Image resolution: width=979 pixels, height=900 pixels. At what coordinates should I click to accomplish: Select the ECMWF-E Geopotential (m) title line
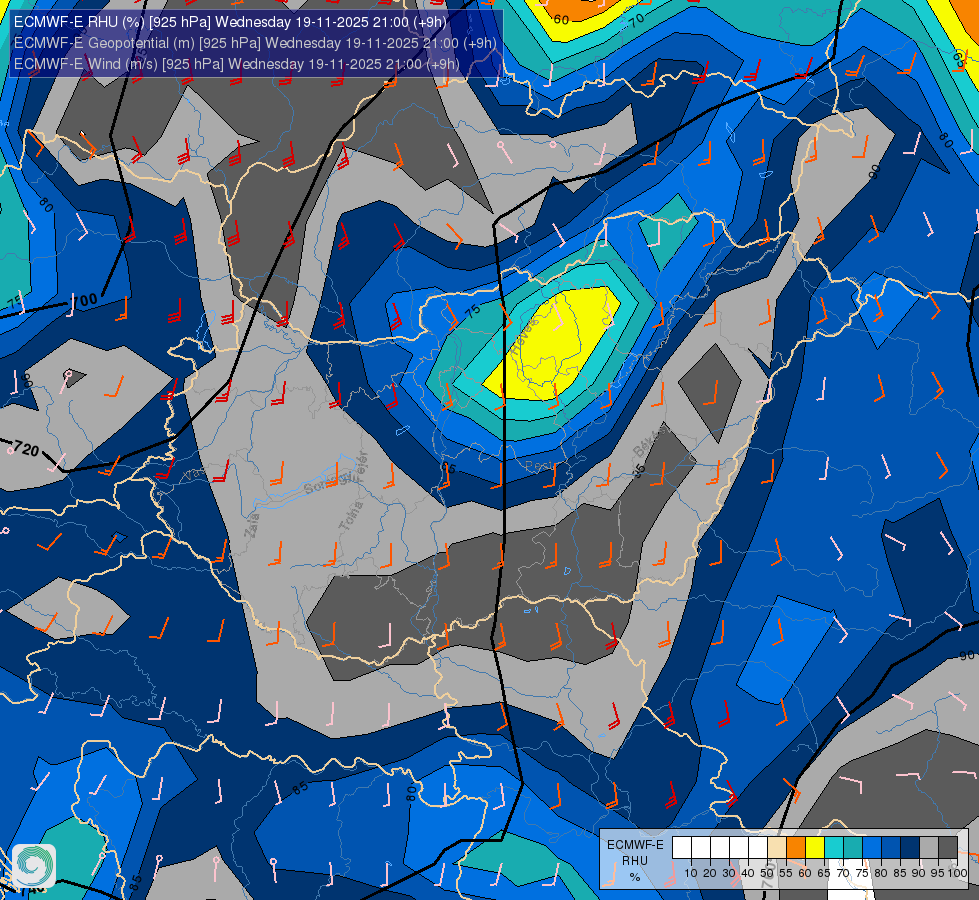[x=255, y=43]
